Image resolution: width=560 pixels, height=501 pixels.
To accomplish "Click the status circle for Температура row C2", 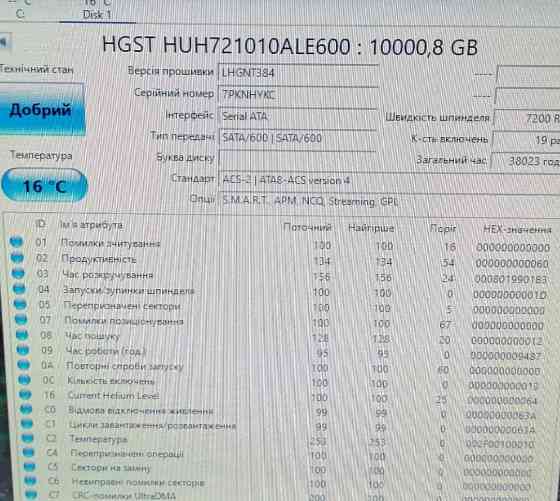I will click(x=28, y=438).
